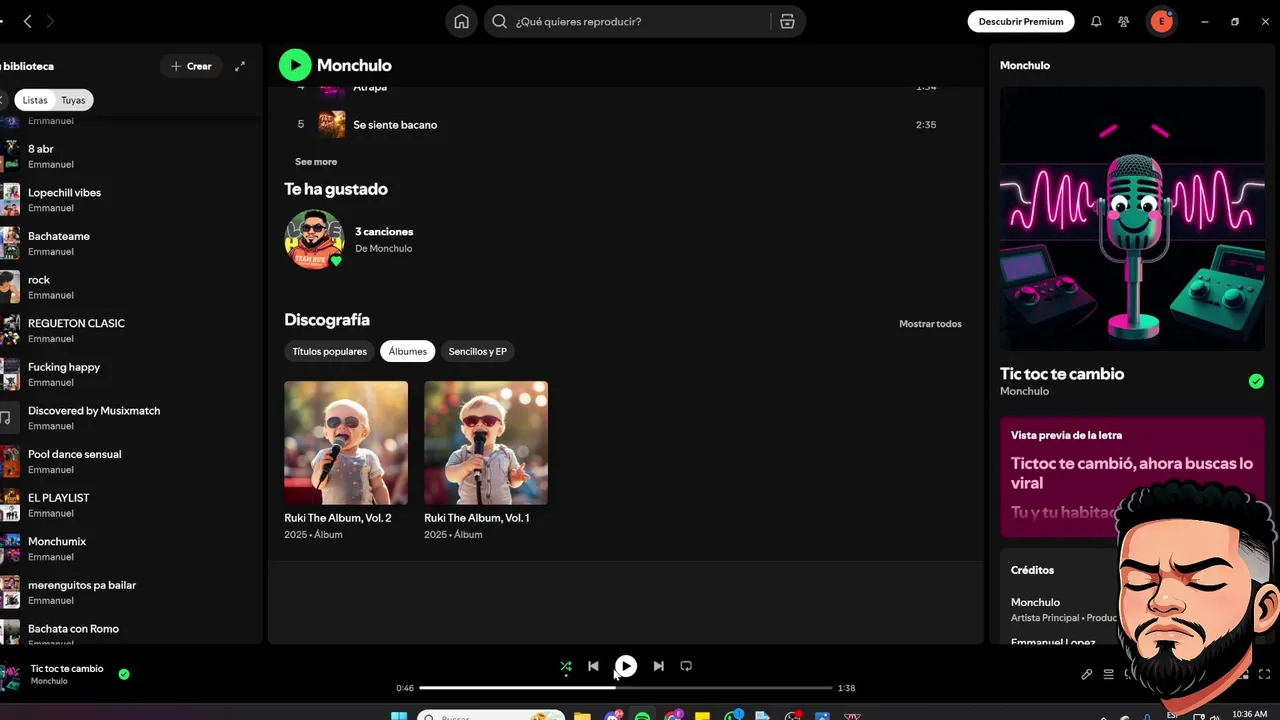Viewport: 1280px width, 720px height.
Task: Select the Listas filter chip
Action: coord(35,100)
